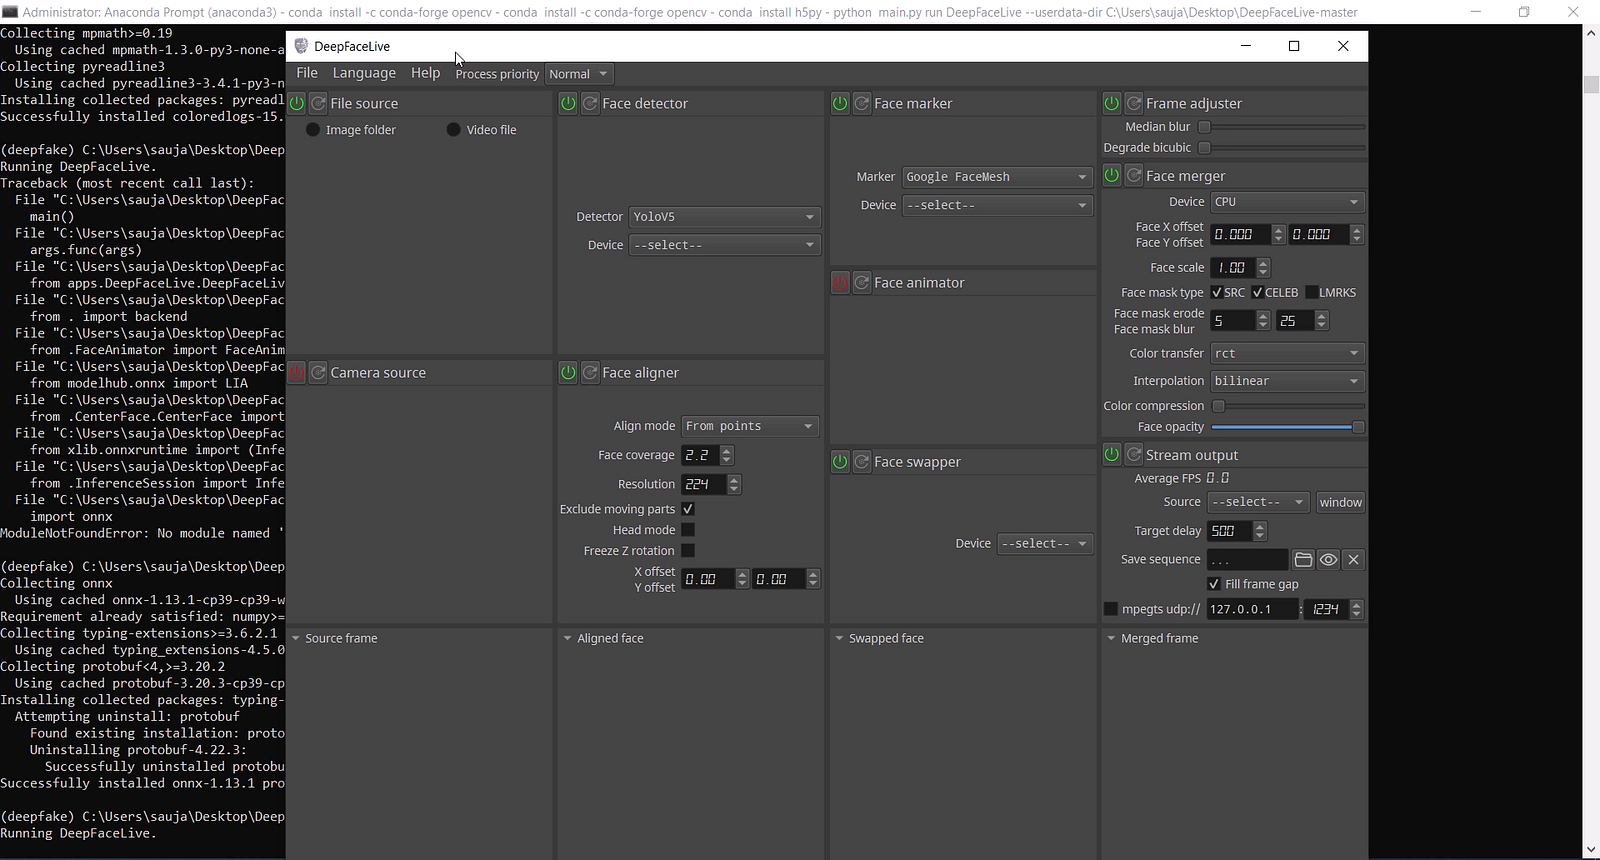Open Color transfer rct dropdown
This screenshot has height=860, width=1600.
pos(1287,353)
